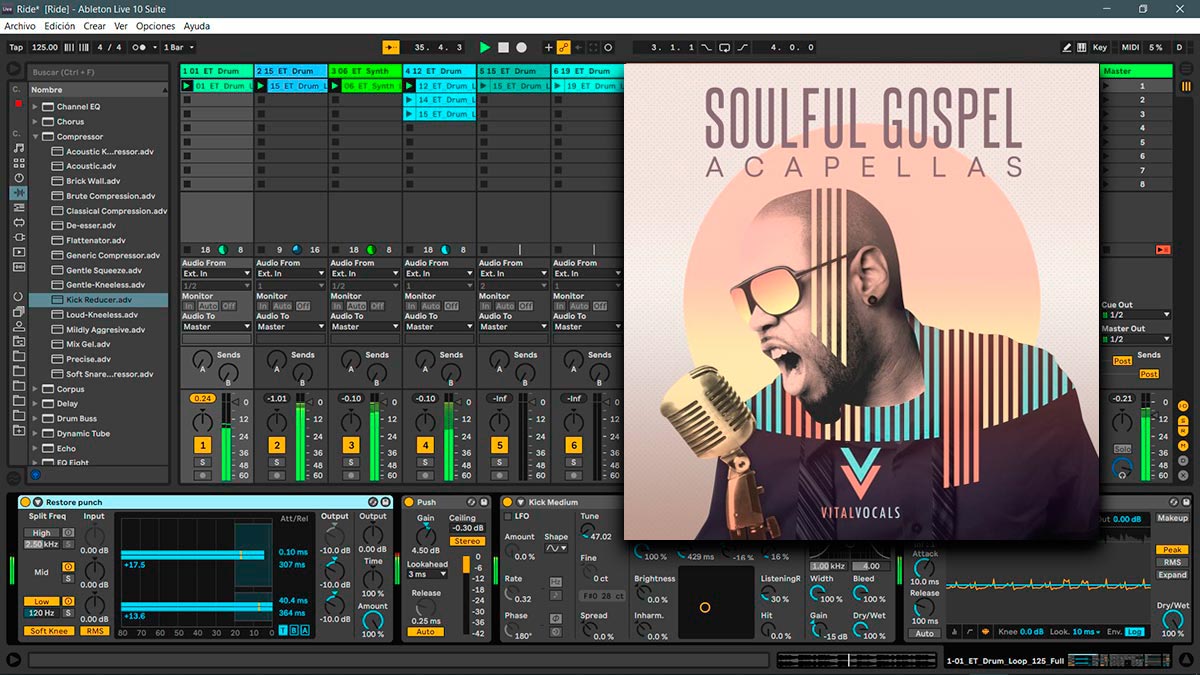Open the Sounds category icon in browser sidebar
Screen dimensions: 1200x675
[x=18, y=148]
